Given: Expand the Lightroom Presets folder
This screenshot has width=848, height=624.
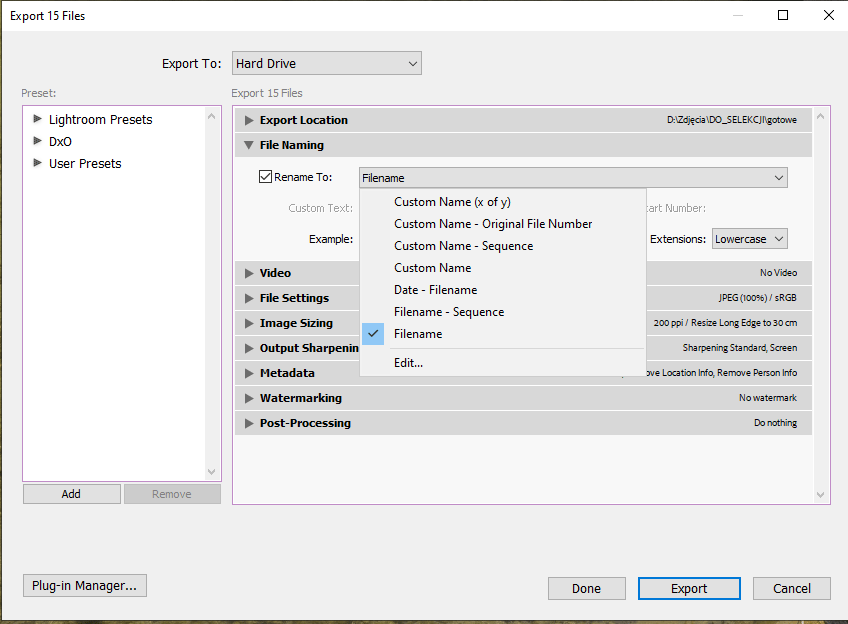Looking at the screenshot, I should (38, 119).
